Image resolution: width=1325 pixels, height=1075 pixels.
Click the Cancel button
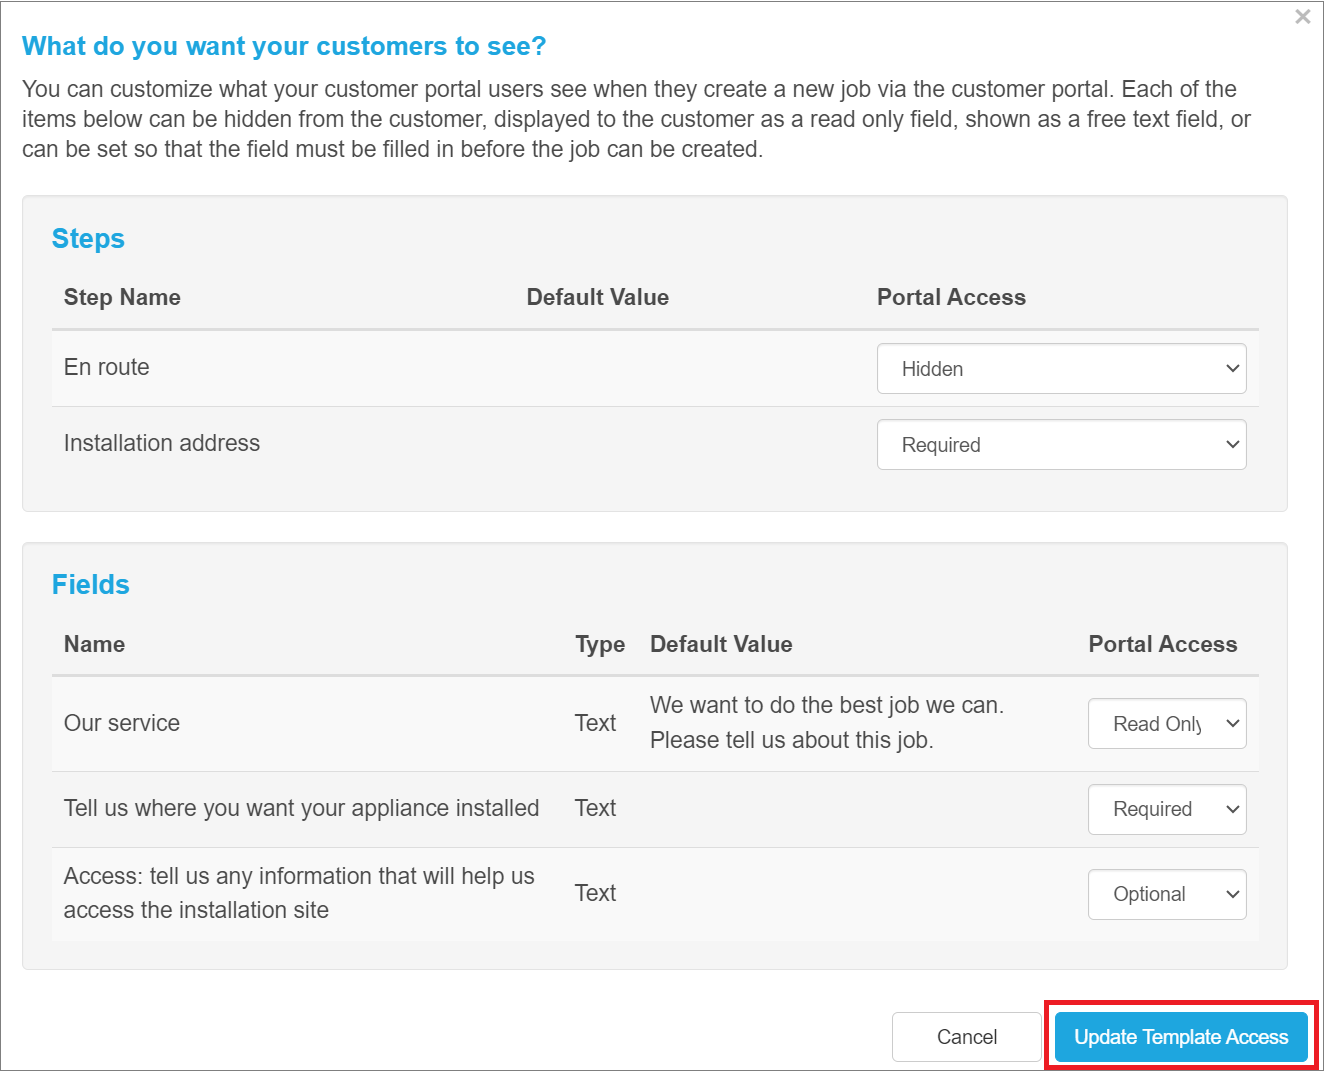[966, 1037]
